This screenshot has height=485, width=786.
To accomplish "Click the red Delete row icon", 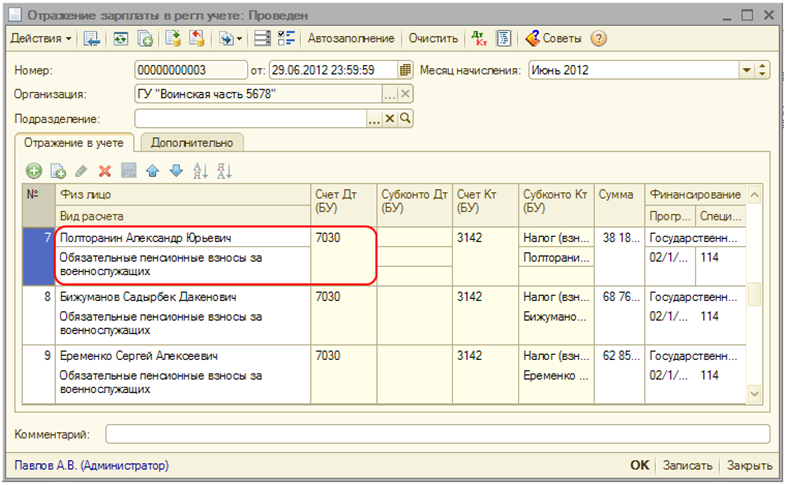I will [x=104, y=171].
